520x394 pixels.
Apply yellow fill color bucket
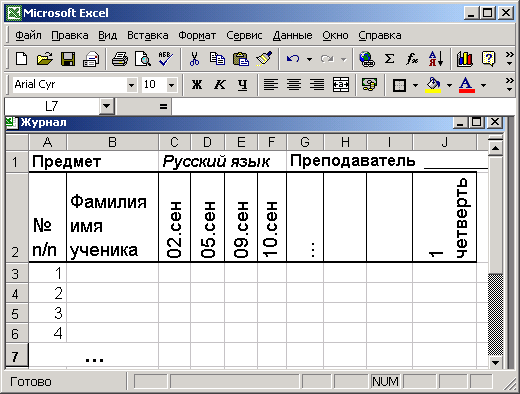[x=433, y=85]
